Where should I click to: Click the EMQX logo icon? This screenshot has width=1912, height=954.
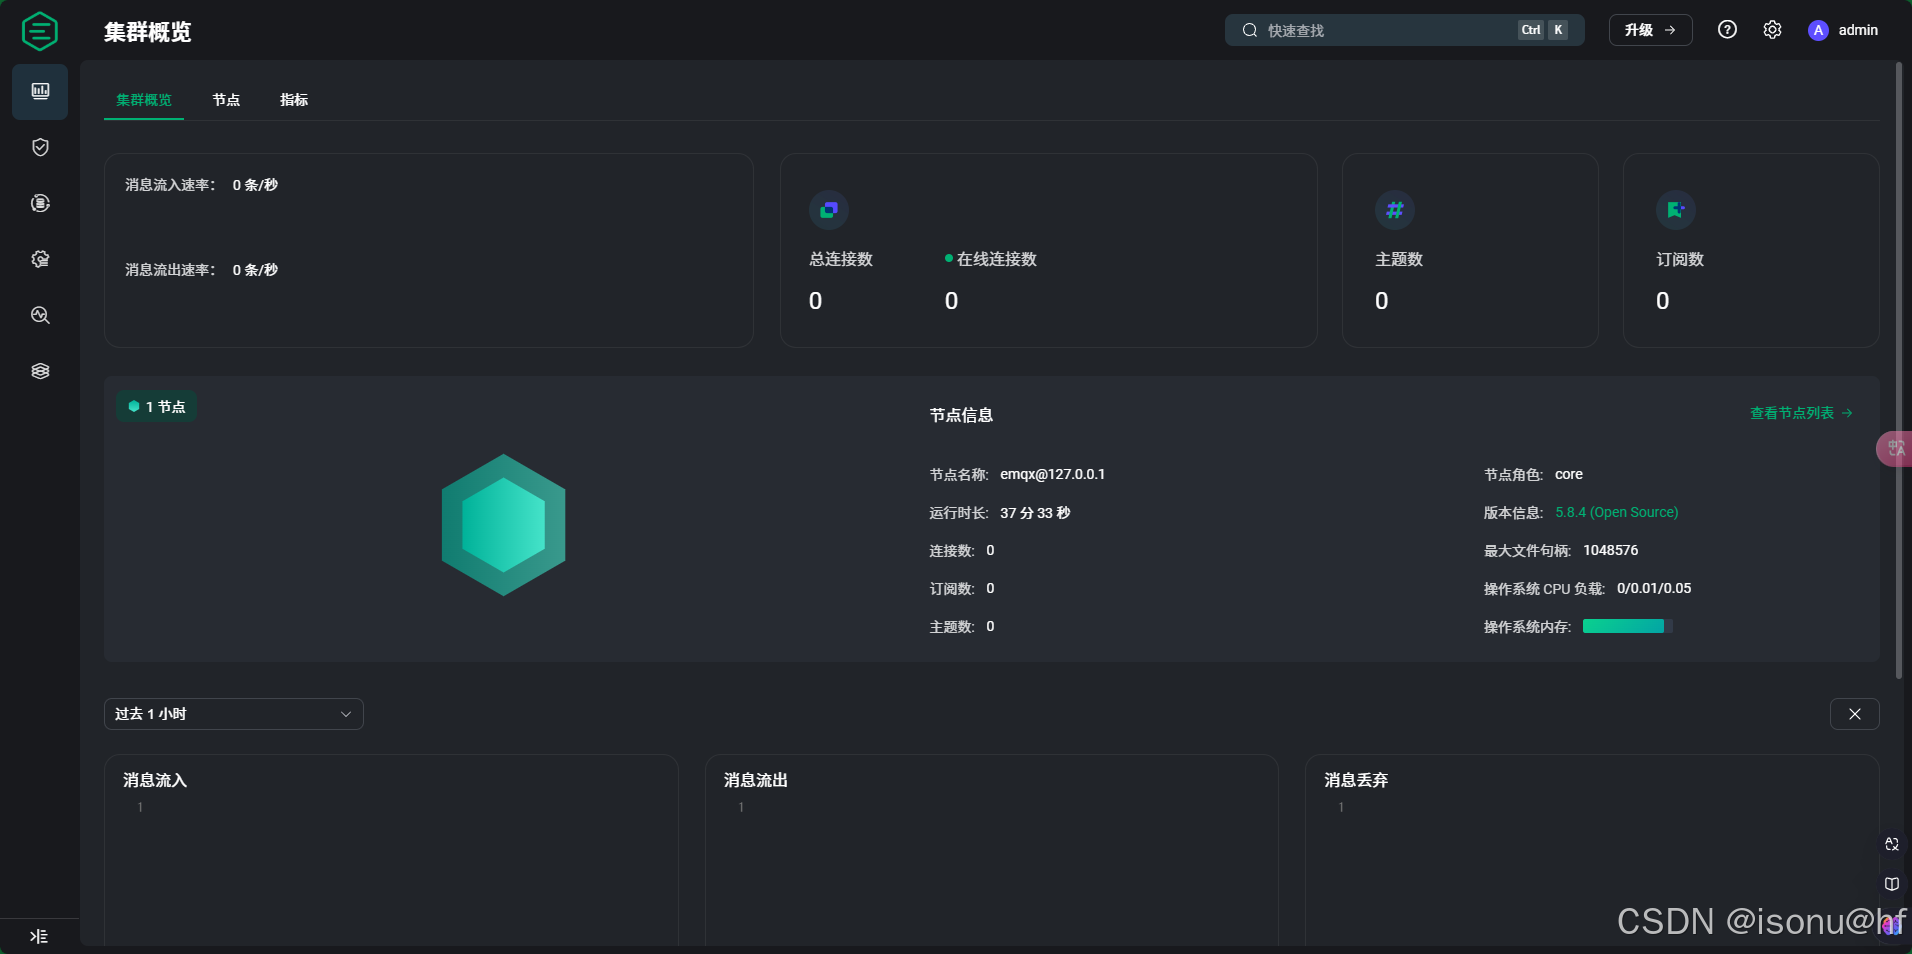point(40,31)
